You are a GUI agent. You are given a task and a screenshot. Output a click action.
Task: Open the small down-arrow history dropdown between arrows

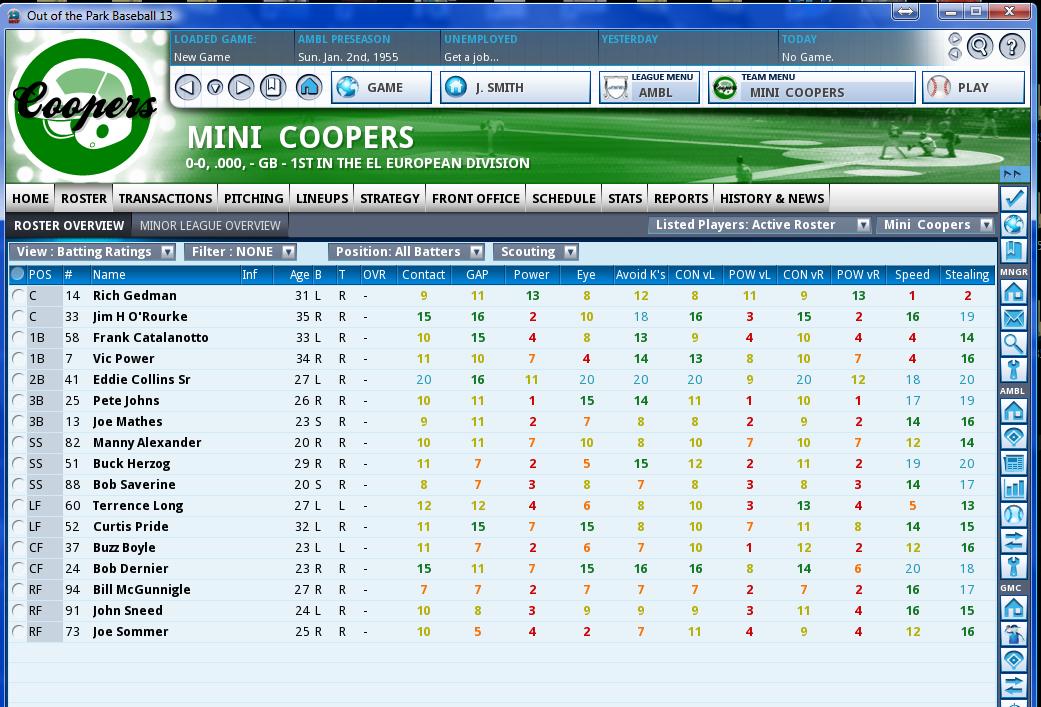pyautogui.click(x=215, y=88)
